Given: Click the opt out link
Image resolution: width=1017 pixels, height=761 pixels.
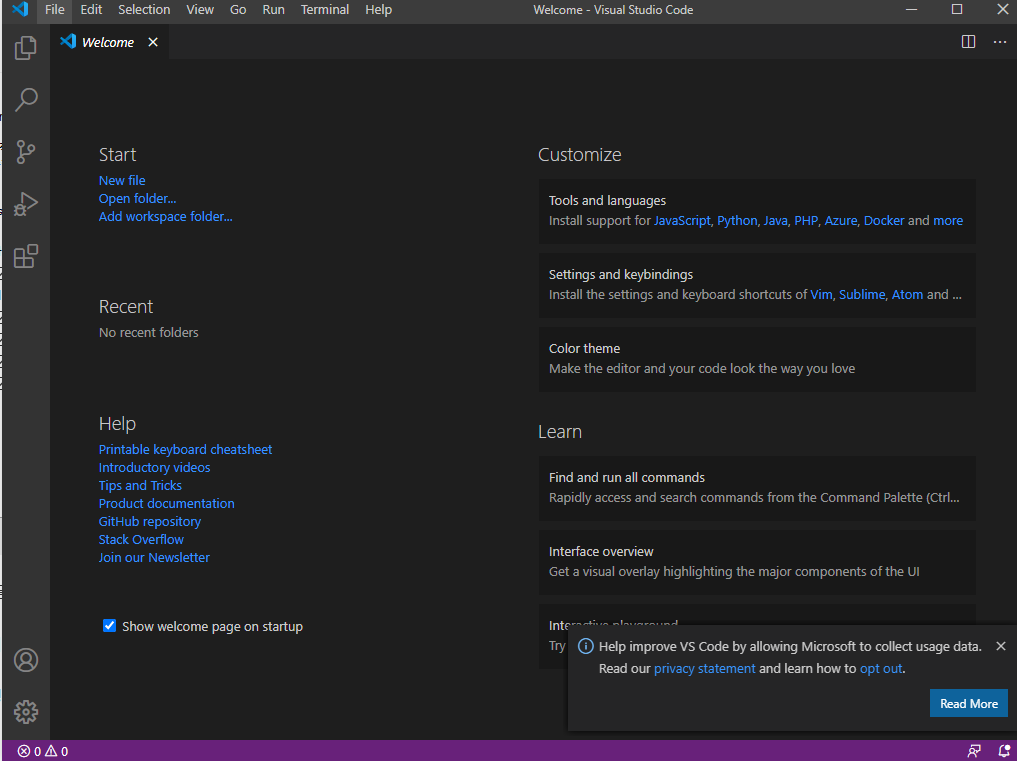Looking at the screenshot, I should (881, 669).
